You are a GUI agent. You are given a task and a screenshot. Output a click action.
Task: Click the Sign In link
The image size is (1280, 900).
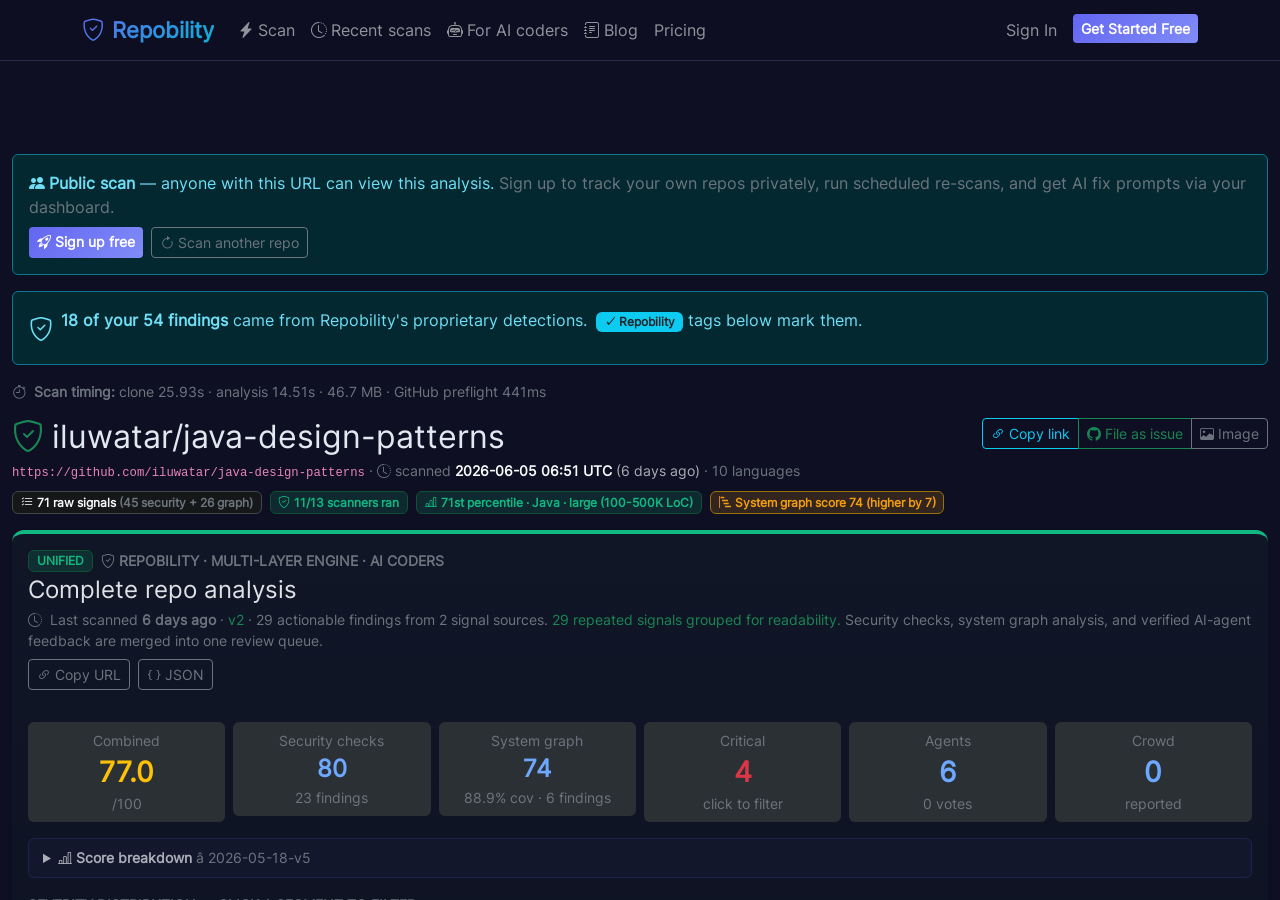[x=1031, y=30]
